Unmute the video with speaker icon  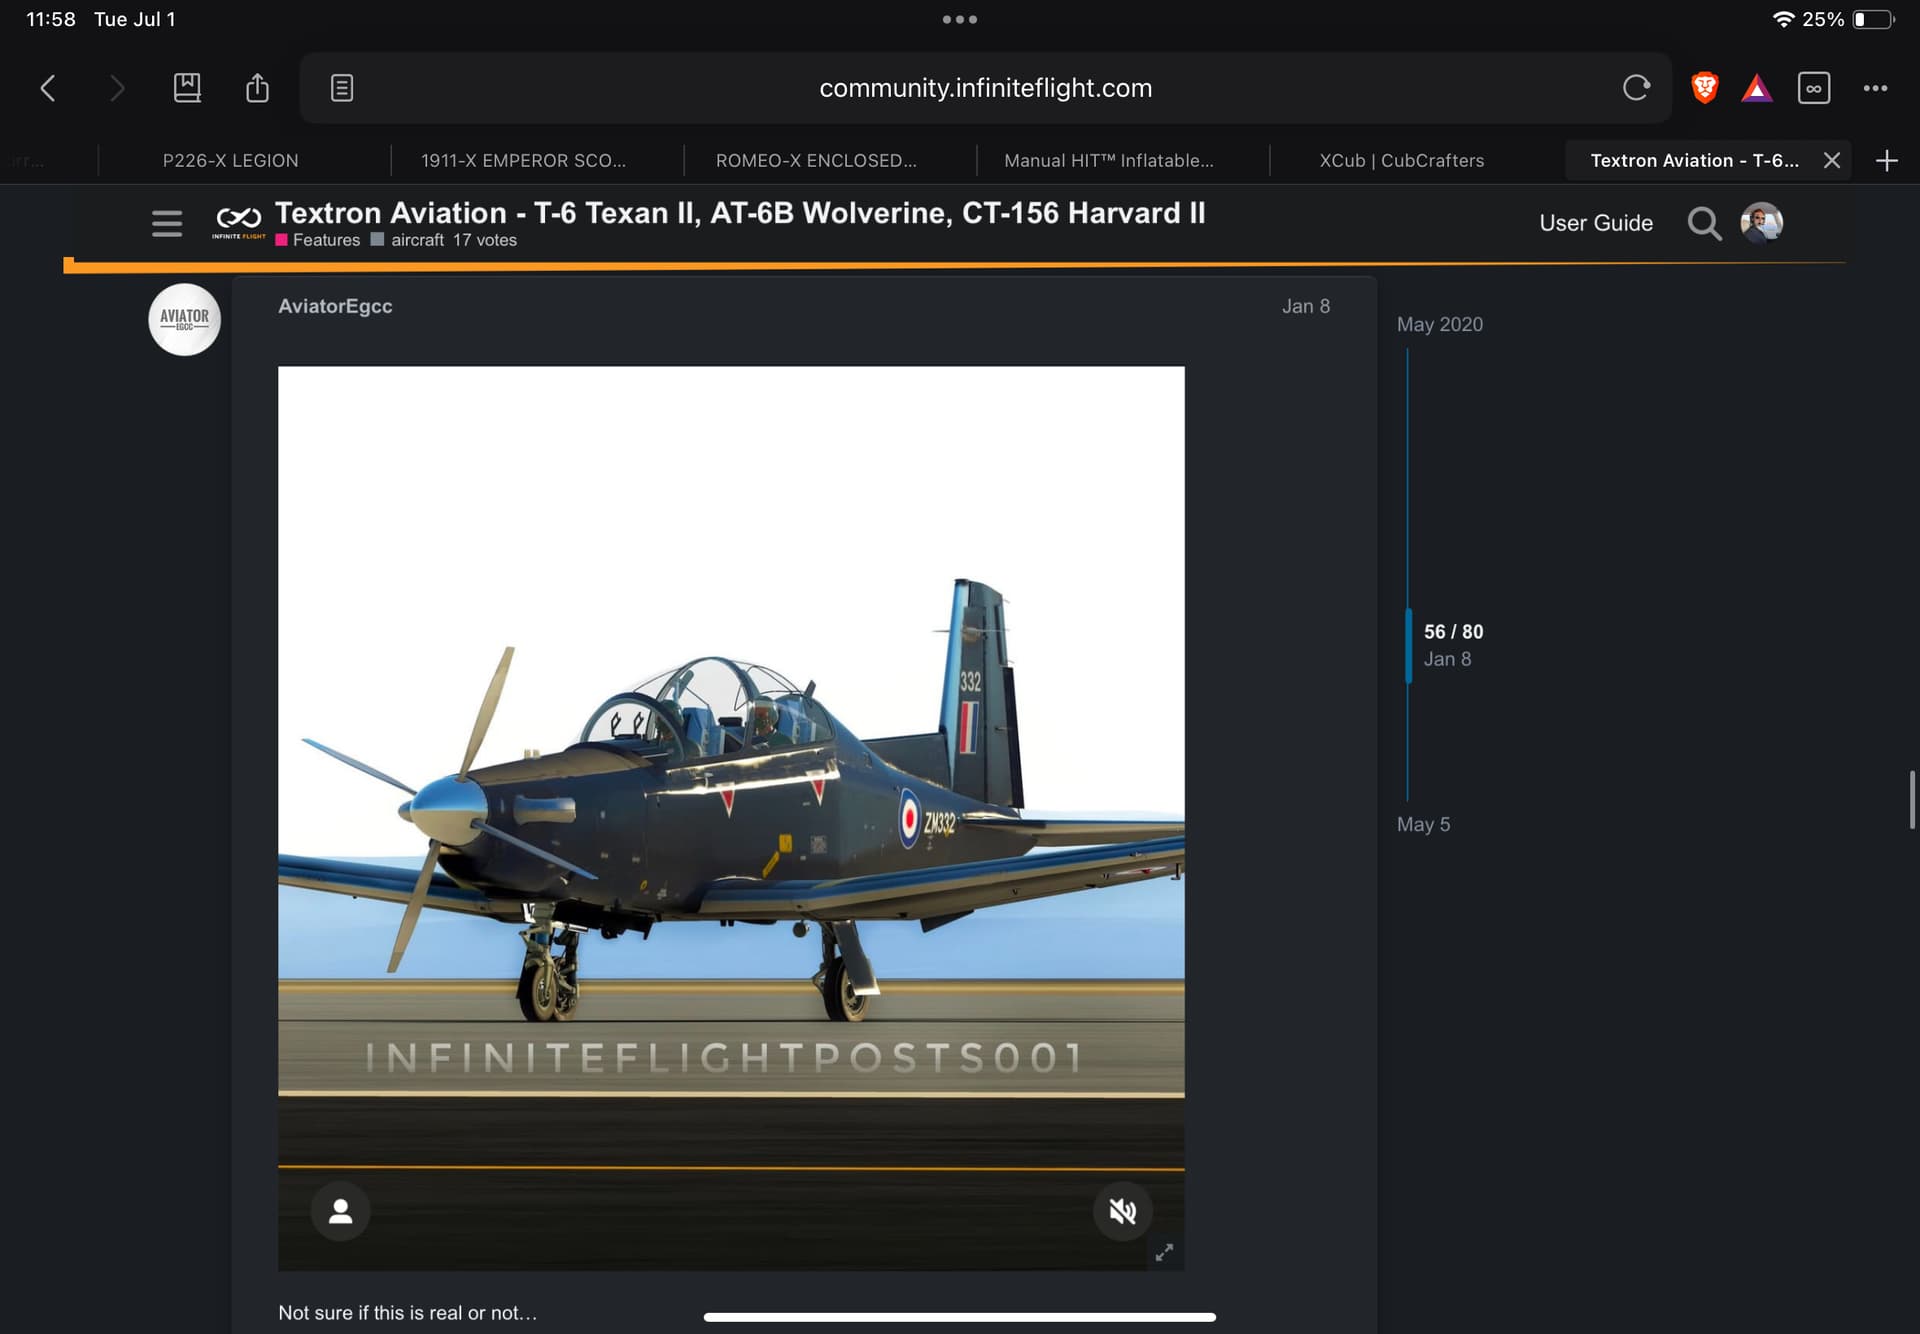click(1123, 1211)
